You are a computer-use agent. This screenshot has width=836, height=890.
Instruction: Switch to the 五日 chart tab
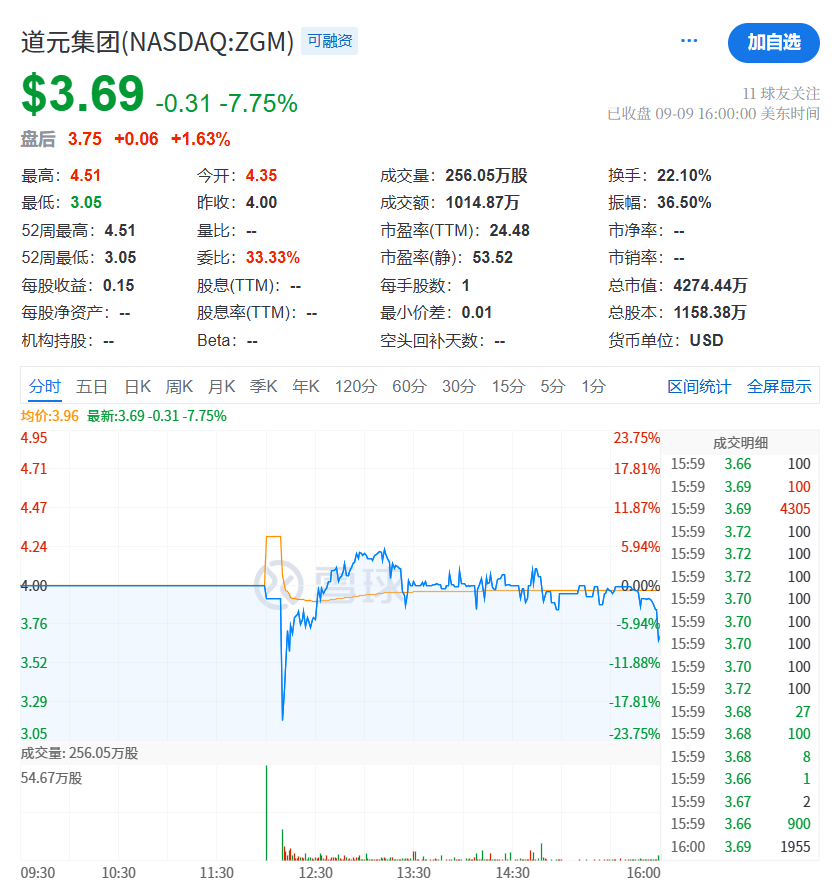pyautogui.click(x=92, y=386)
